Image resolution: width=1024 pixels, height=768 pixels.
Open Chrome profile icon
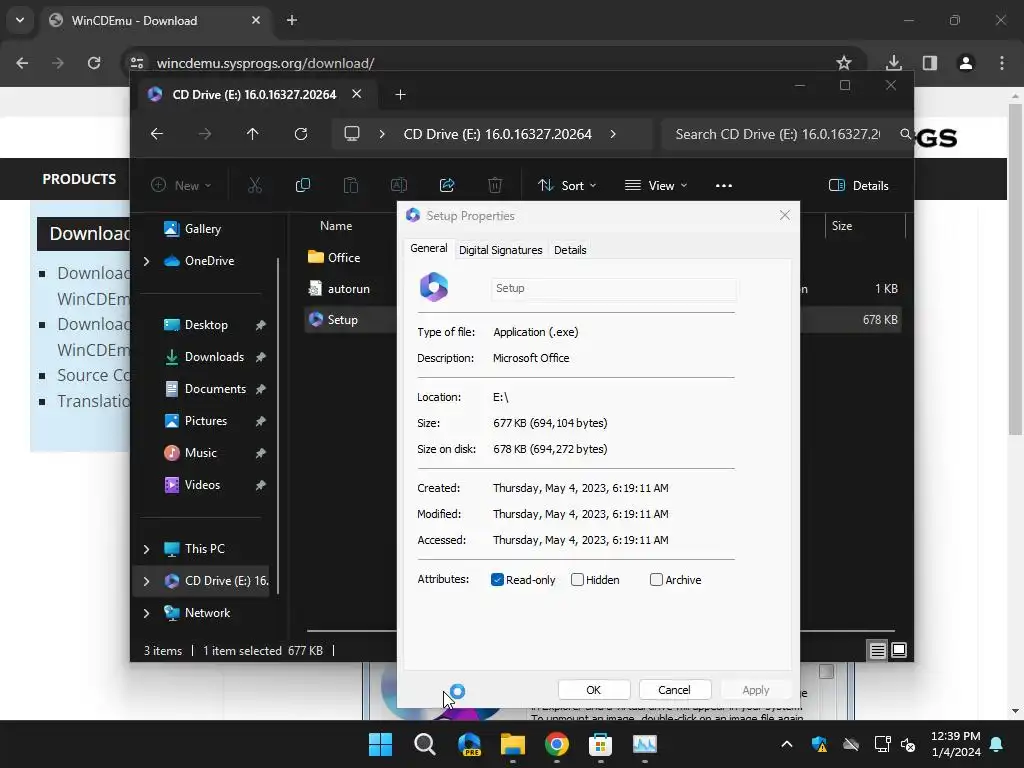966,63
